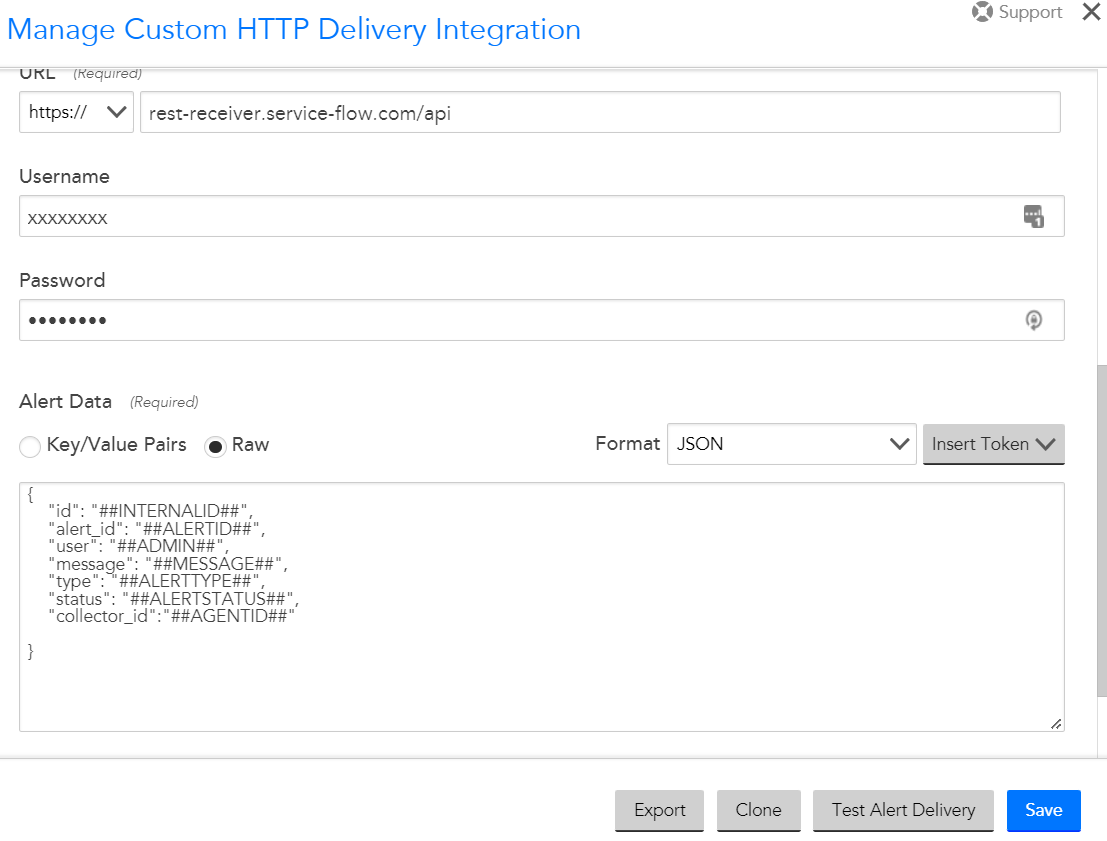Image resolution: width=1107 pixels, height=841 pixels.
Task: Click the Alert Data label
Action: (66, 401)
